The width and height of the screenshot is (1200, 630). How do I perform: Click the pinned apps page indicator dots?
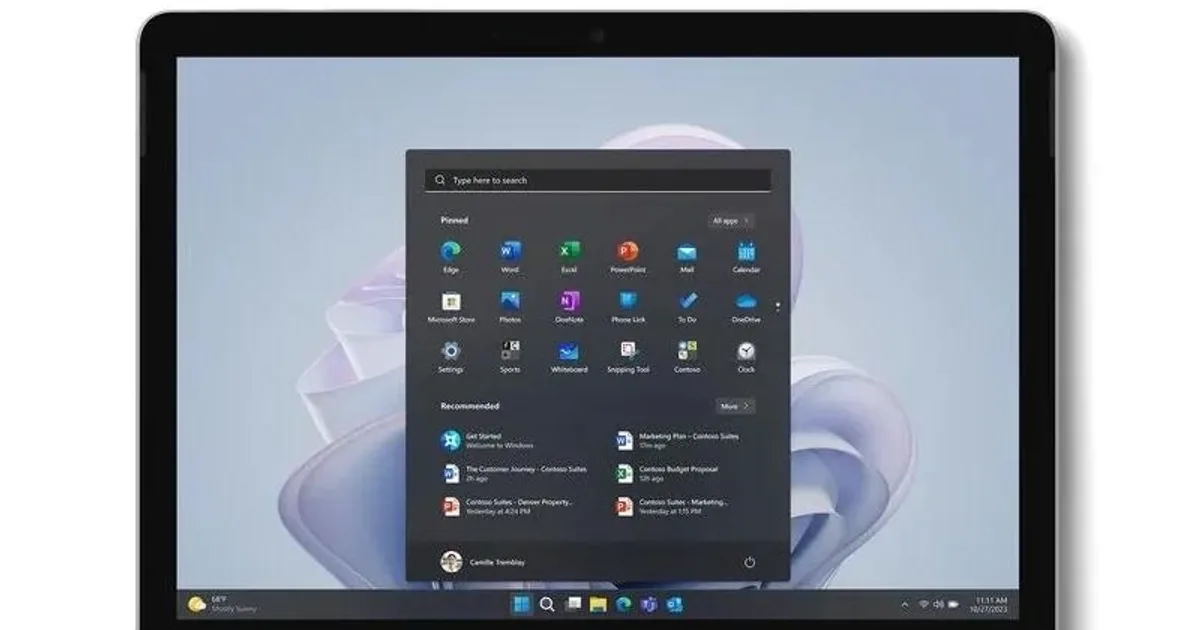[x=777, y=306]
